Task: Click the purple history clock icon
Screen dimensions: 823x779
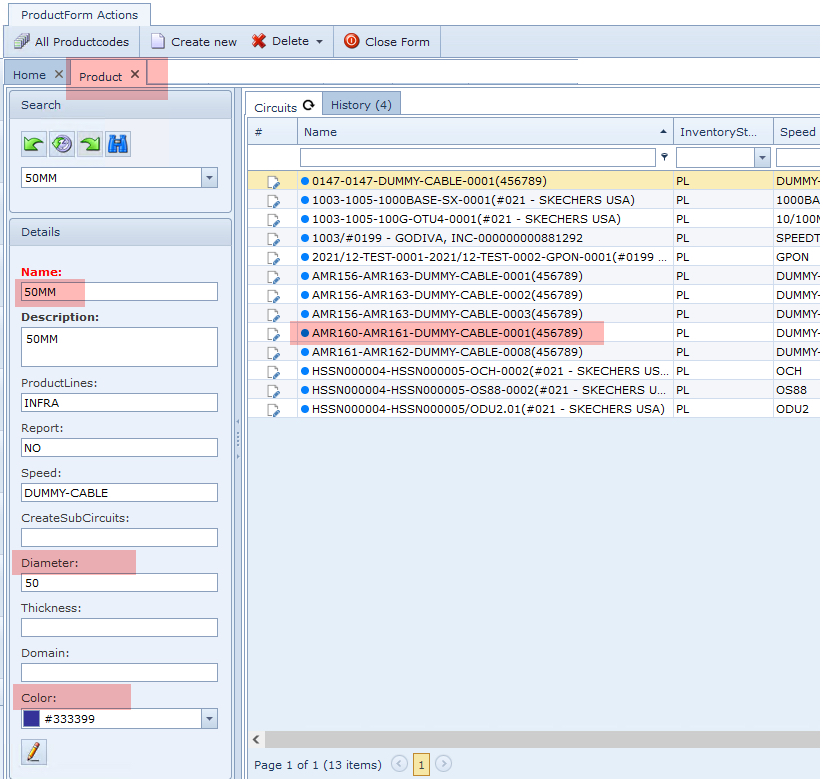Action: (x=62, y=144)
